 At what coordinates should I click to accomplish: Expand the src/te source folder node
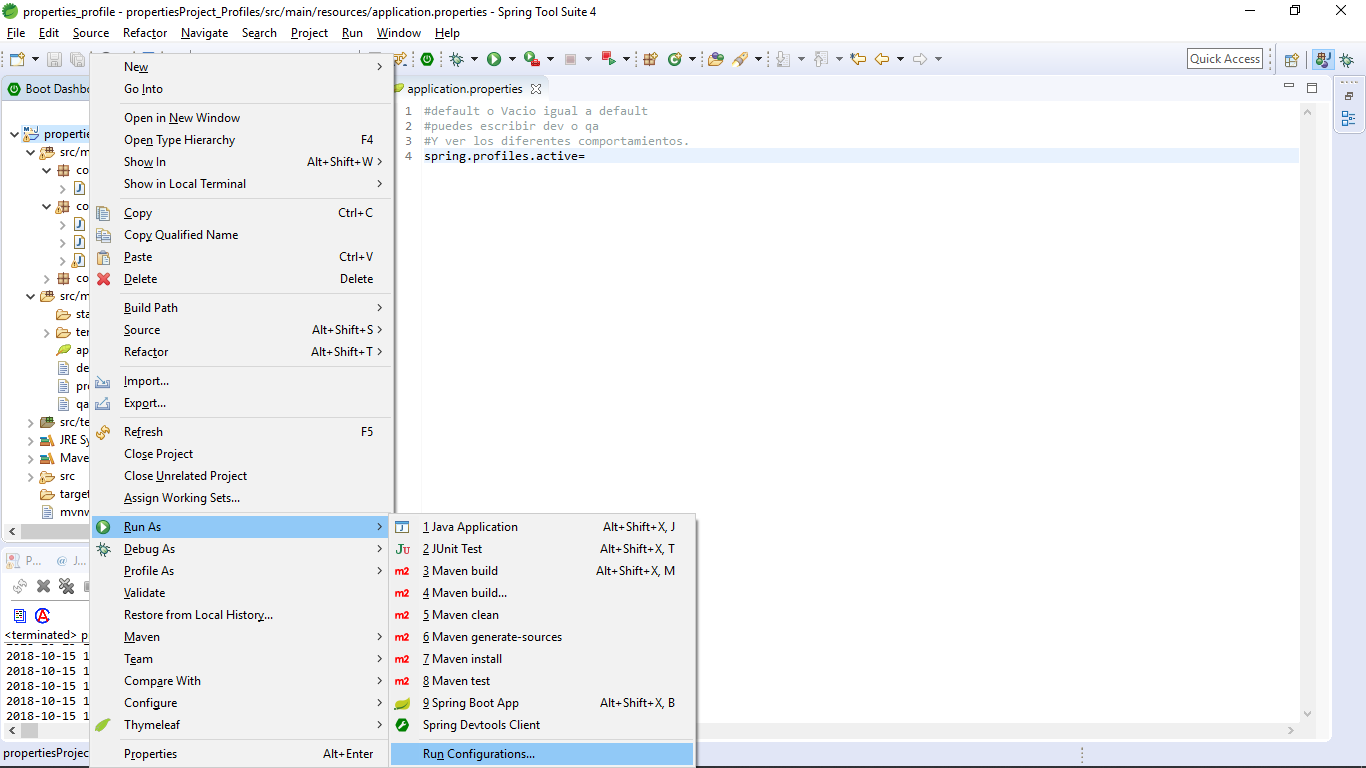coord(30,422)
